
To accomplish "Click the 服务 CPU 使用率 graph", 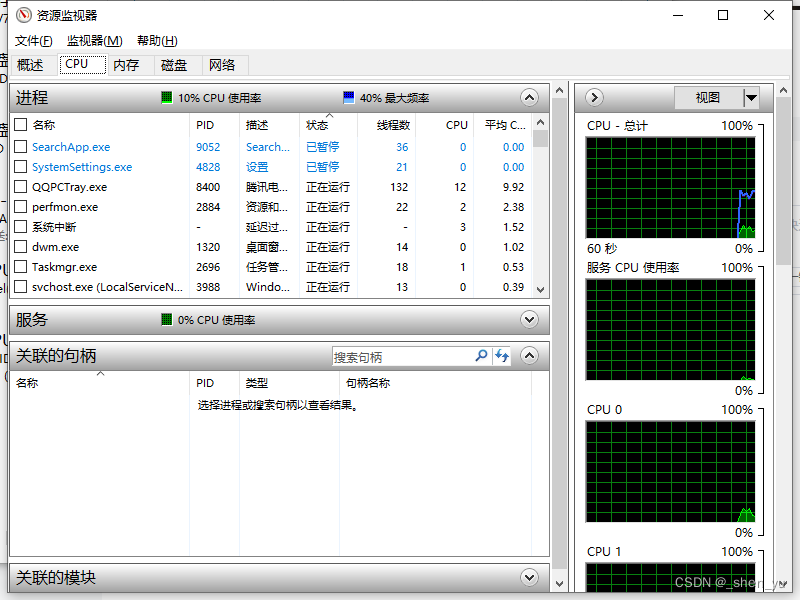I will coord(670,330).
